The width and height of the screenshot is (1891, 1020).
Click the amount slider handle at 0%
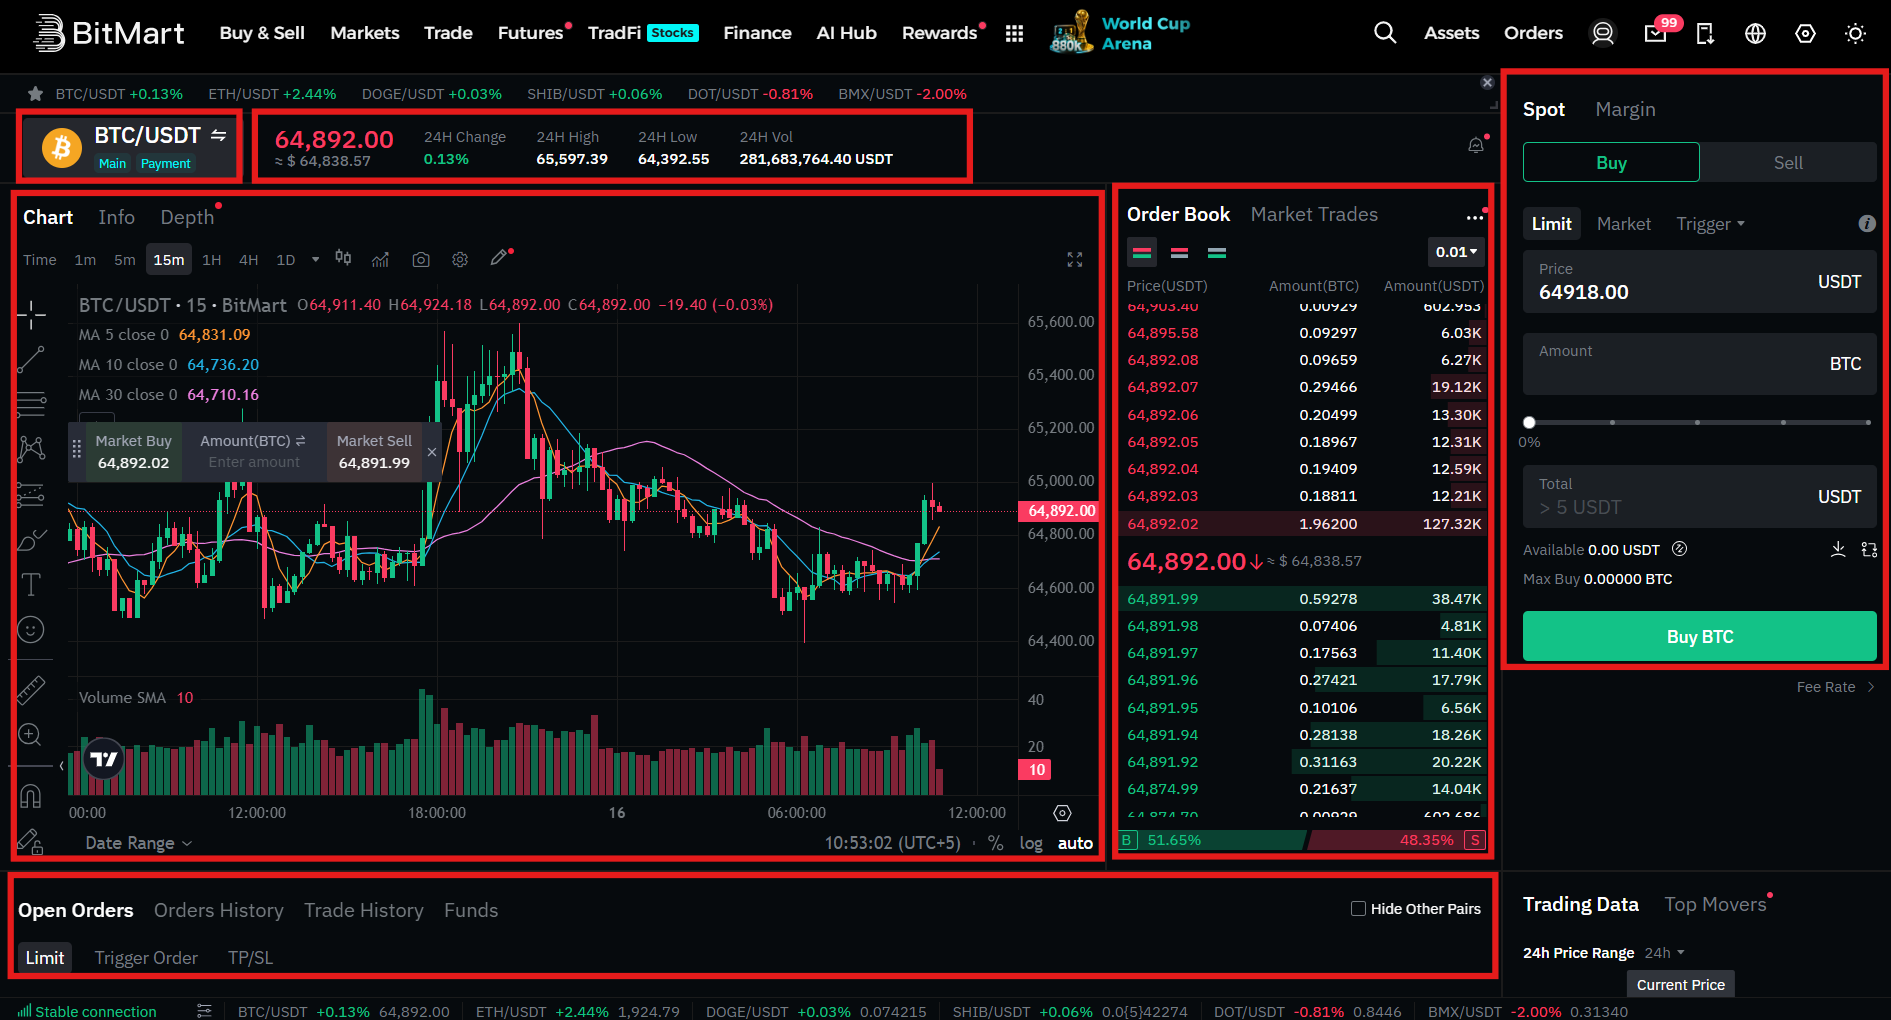pyautogui.click(x=1529, y=422)
